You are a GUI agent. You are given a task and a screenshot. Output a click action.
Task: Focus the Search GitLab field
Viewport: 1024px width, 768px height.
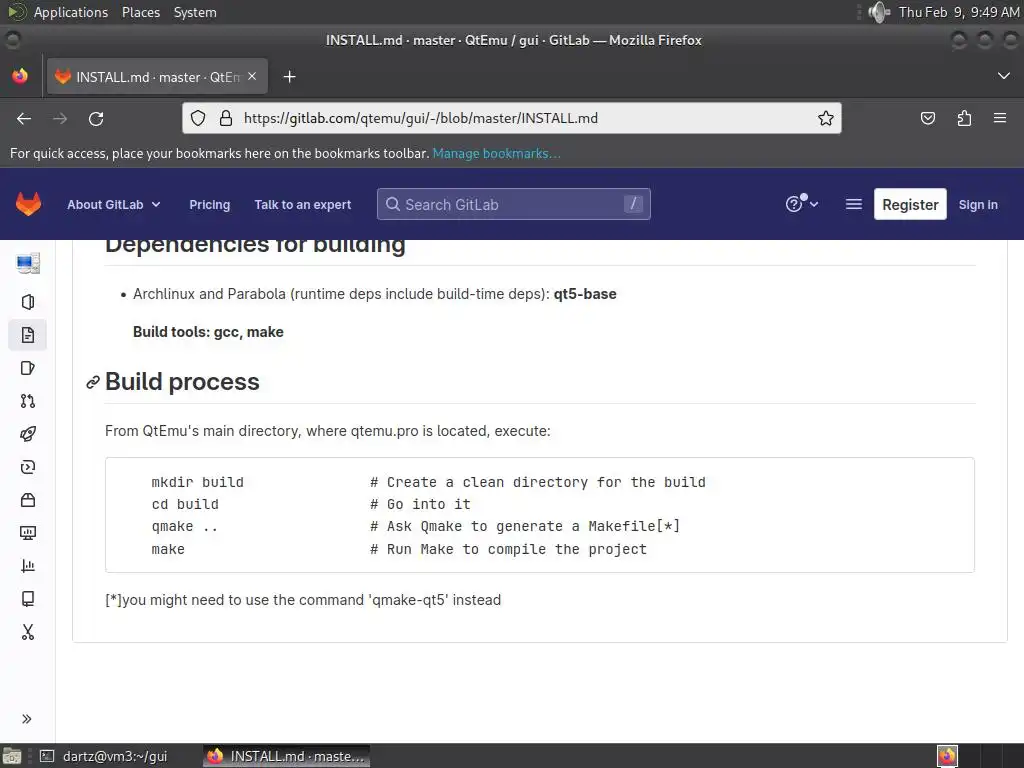(x=513, y=204)
